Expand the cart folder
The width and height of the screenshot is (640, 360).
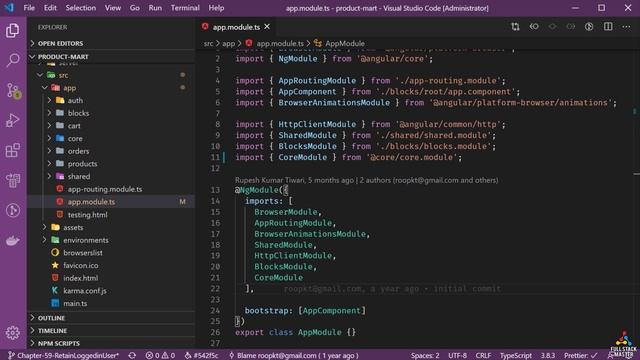[49, 126]
